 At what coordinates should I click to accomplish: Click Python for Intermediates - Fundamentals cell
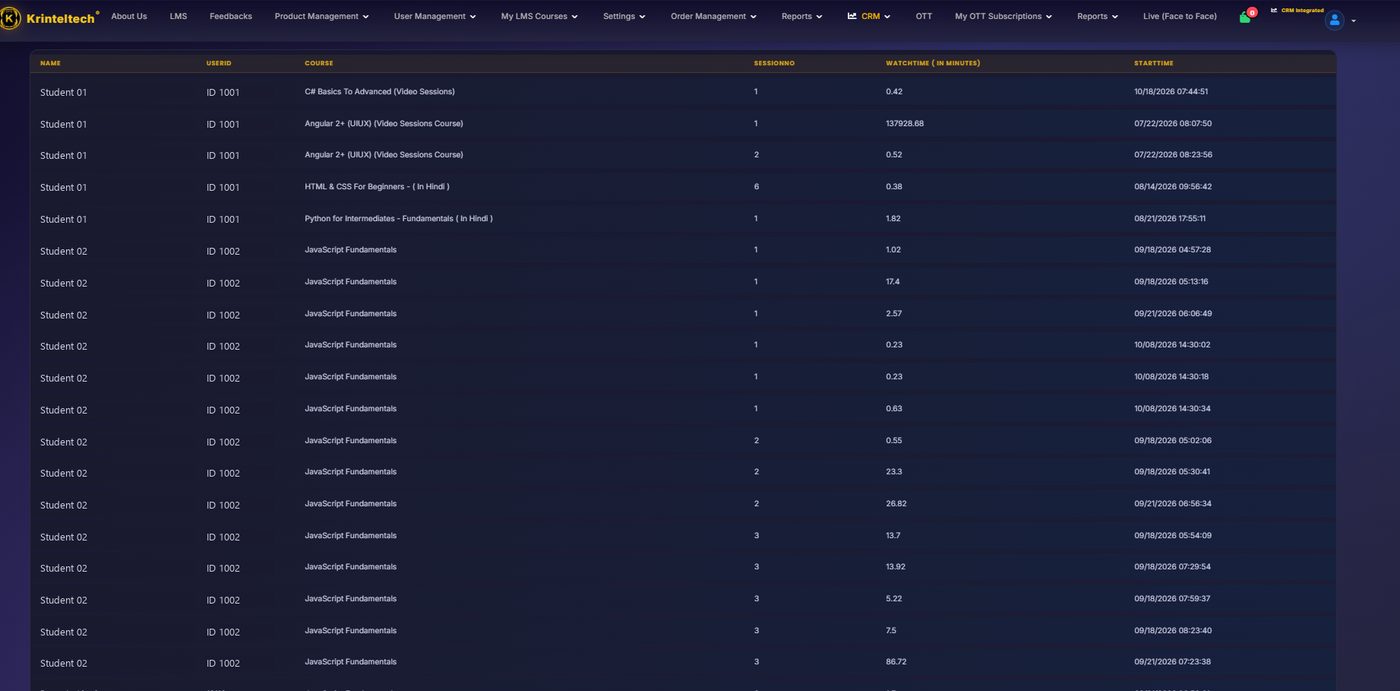[x=399, y=219]
